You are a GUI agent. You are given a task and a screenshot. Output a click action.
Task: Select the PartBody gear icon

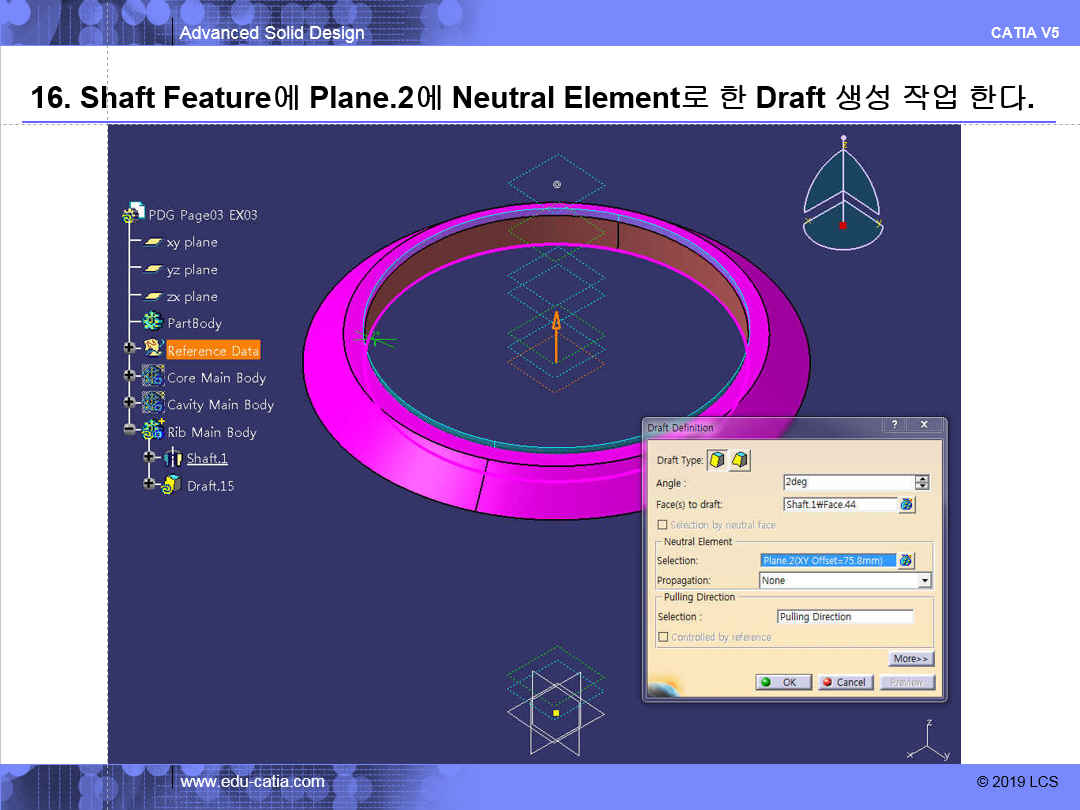point(153,323)
